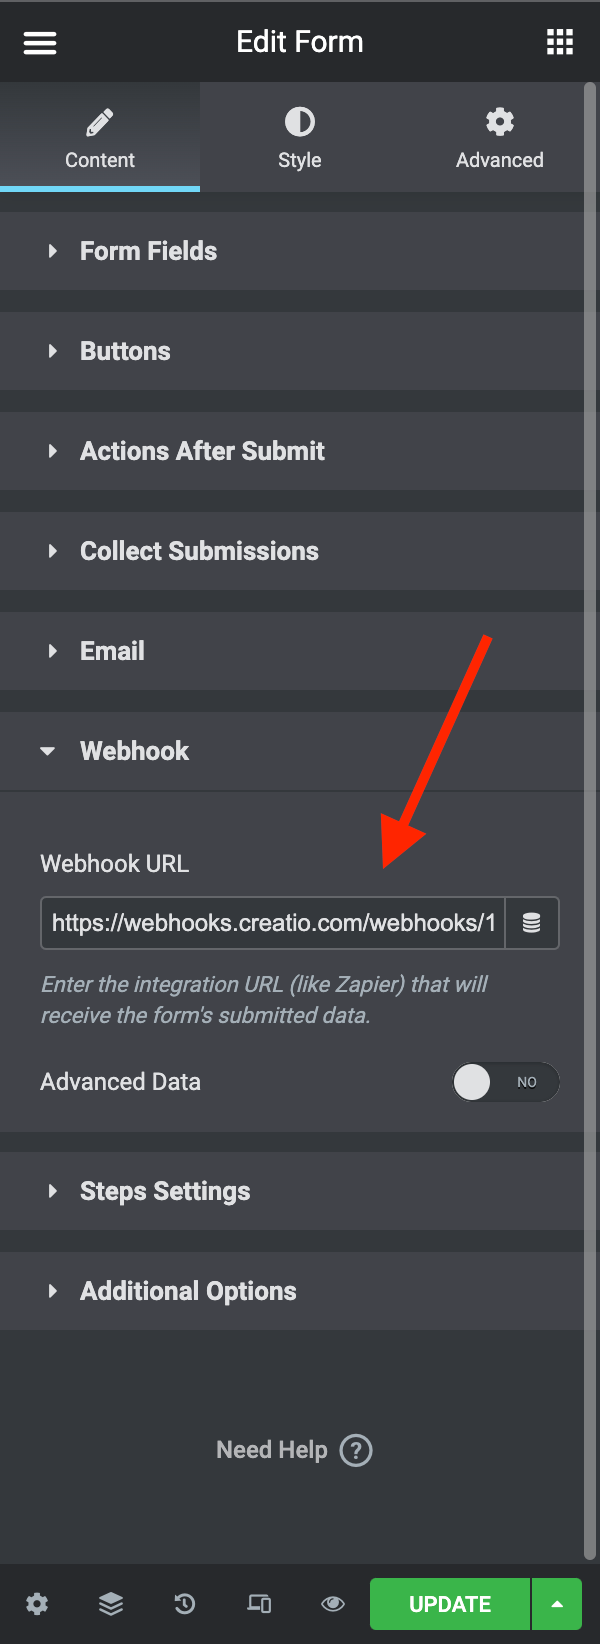Open the History icon

(x=185, y=1604)
